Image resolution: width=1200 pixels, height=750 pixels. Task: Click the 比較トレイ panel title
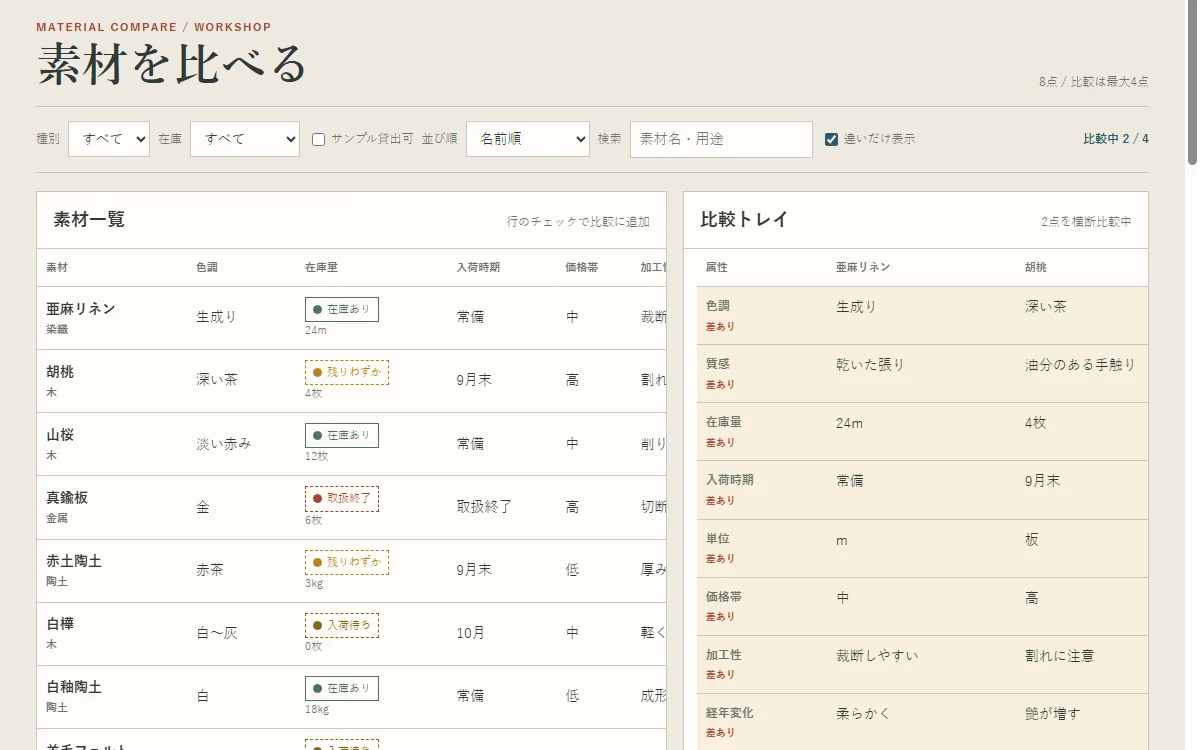[744, 220]
